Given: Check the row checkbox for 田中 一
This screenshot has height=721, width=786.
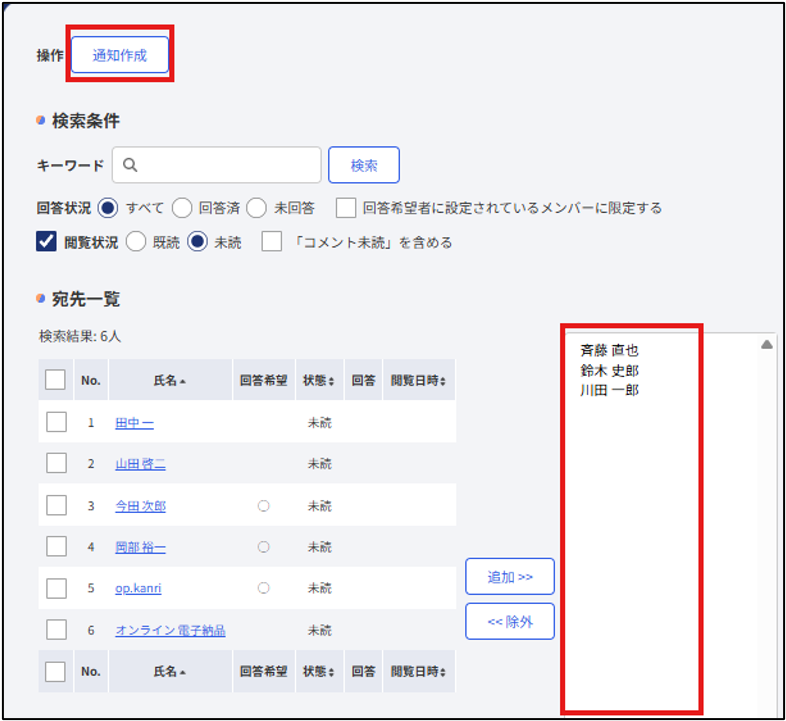Looking at the screenshot, I should pyautogui.click(x=56, y=422).
